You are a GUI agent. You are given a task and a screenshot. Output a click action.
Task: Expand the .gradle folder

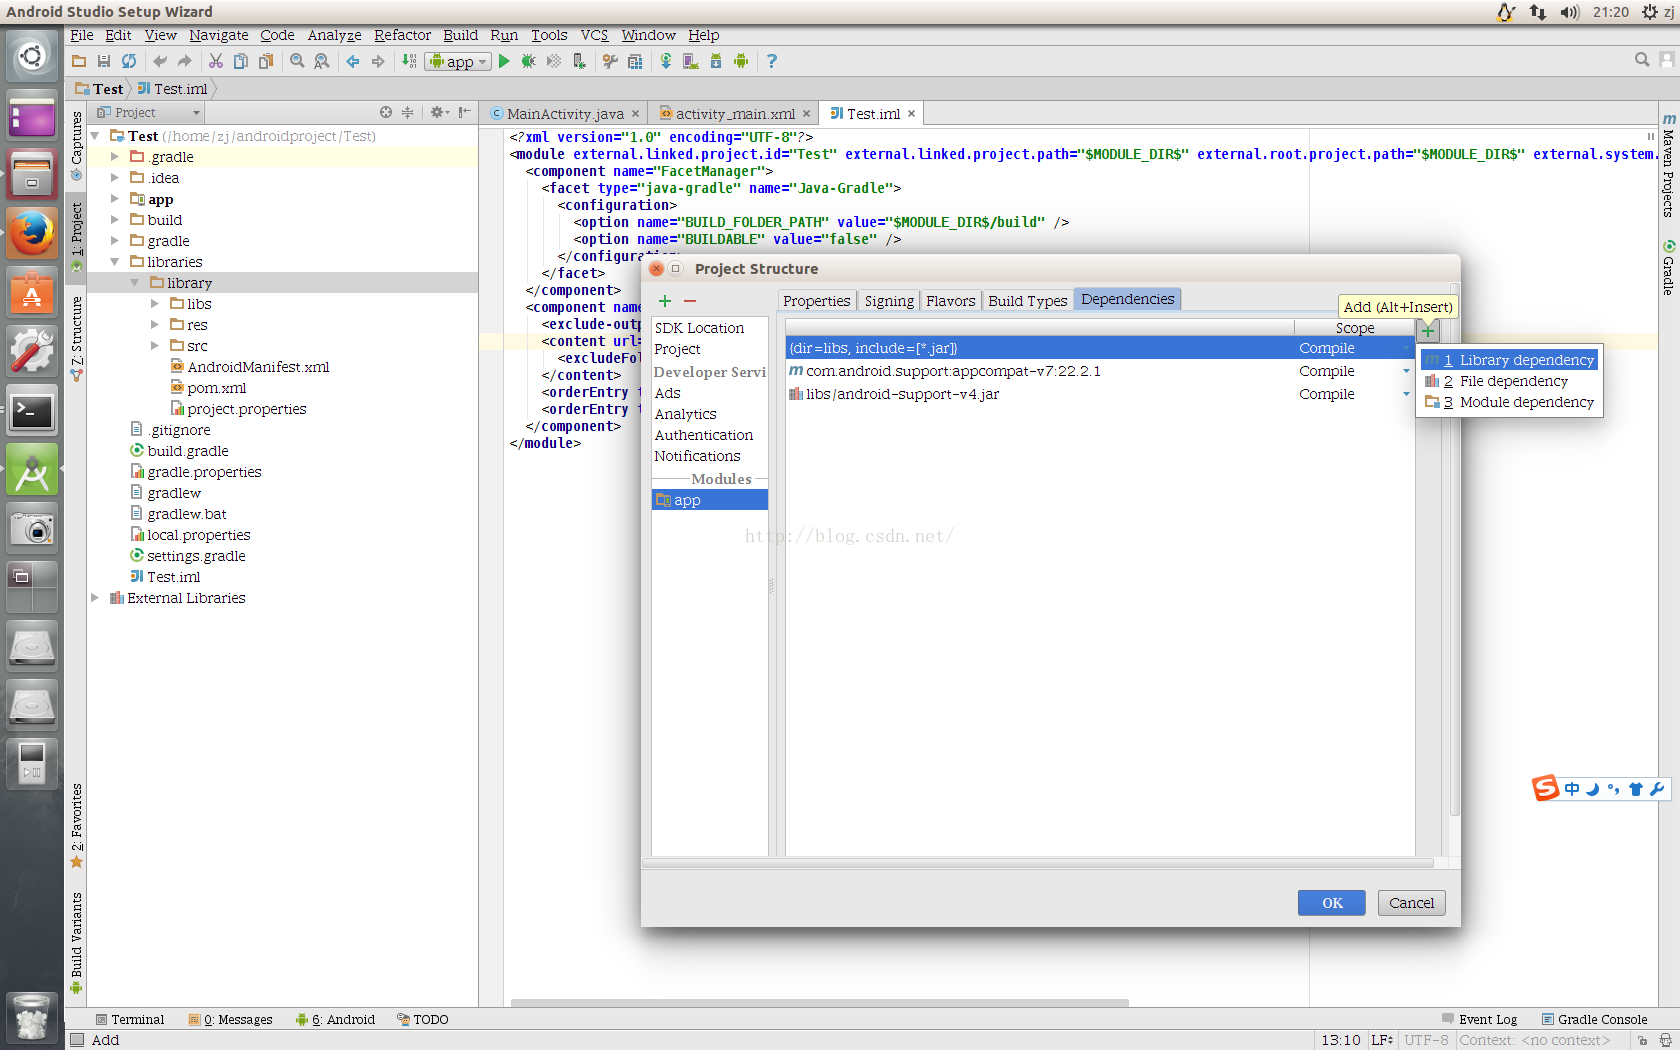[115, 157]
